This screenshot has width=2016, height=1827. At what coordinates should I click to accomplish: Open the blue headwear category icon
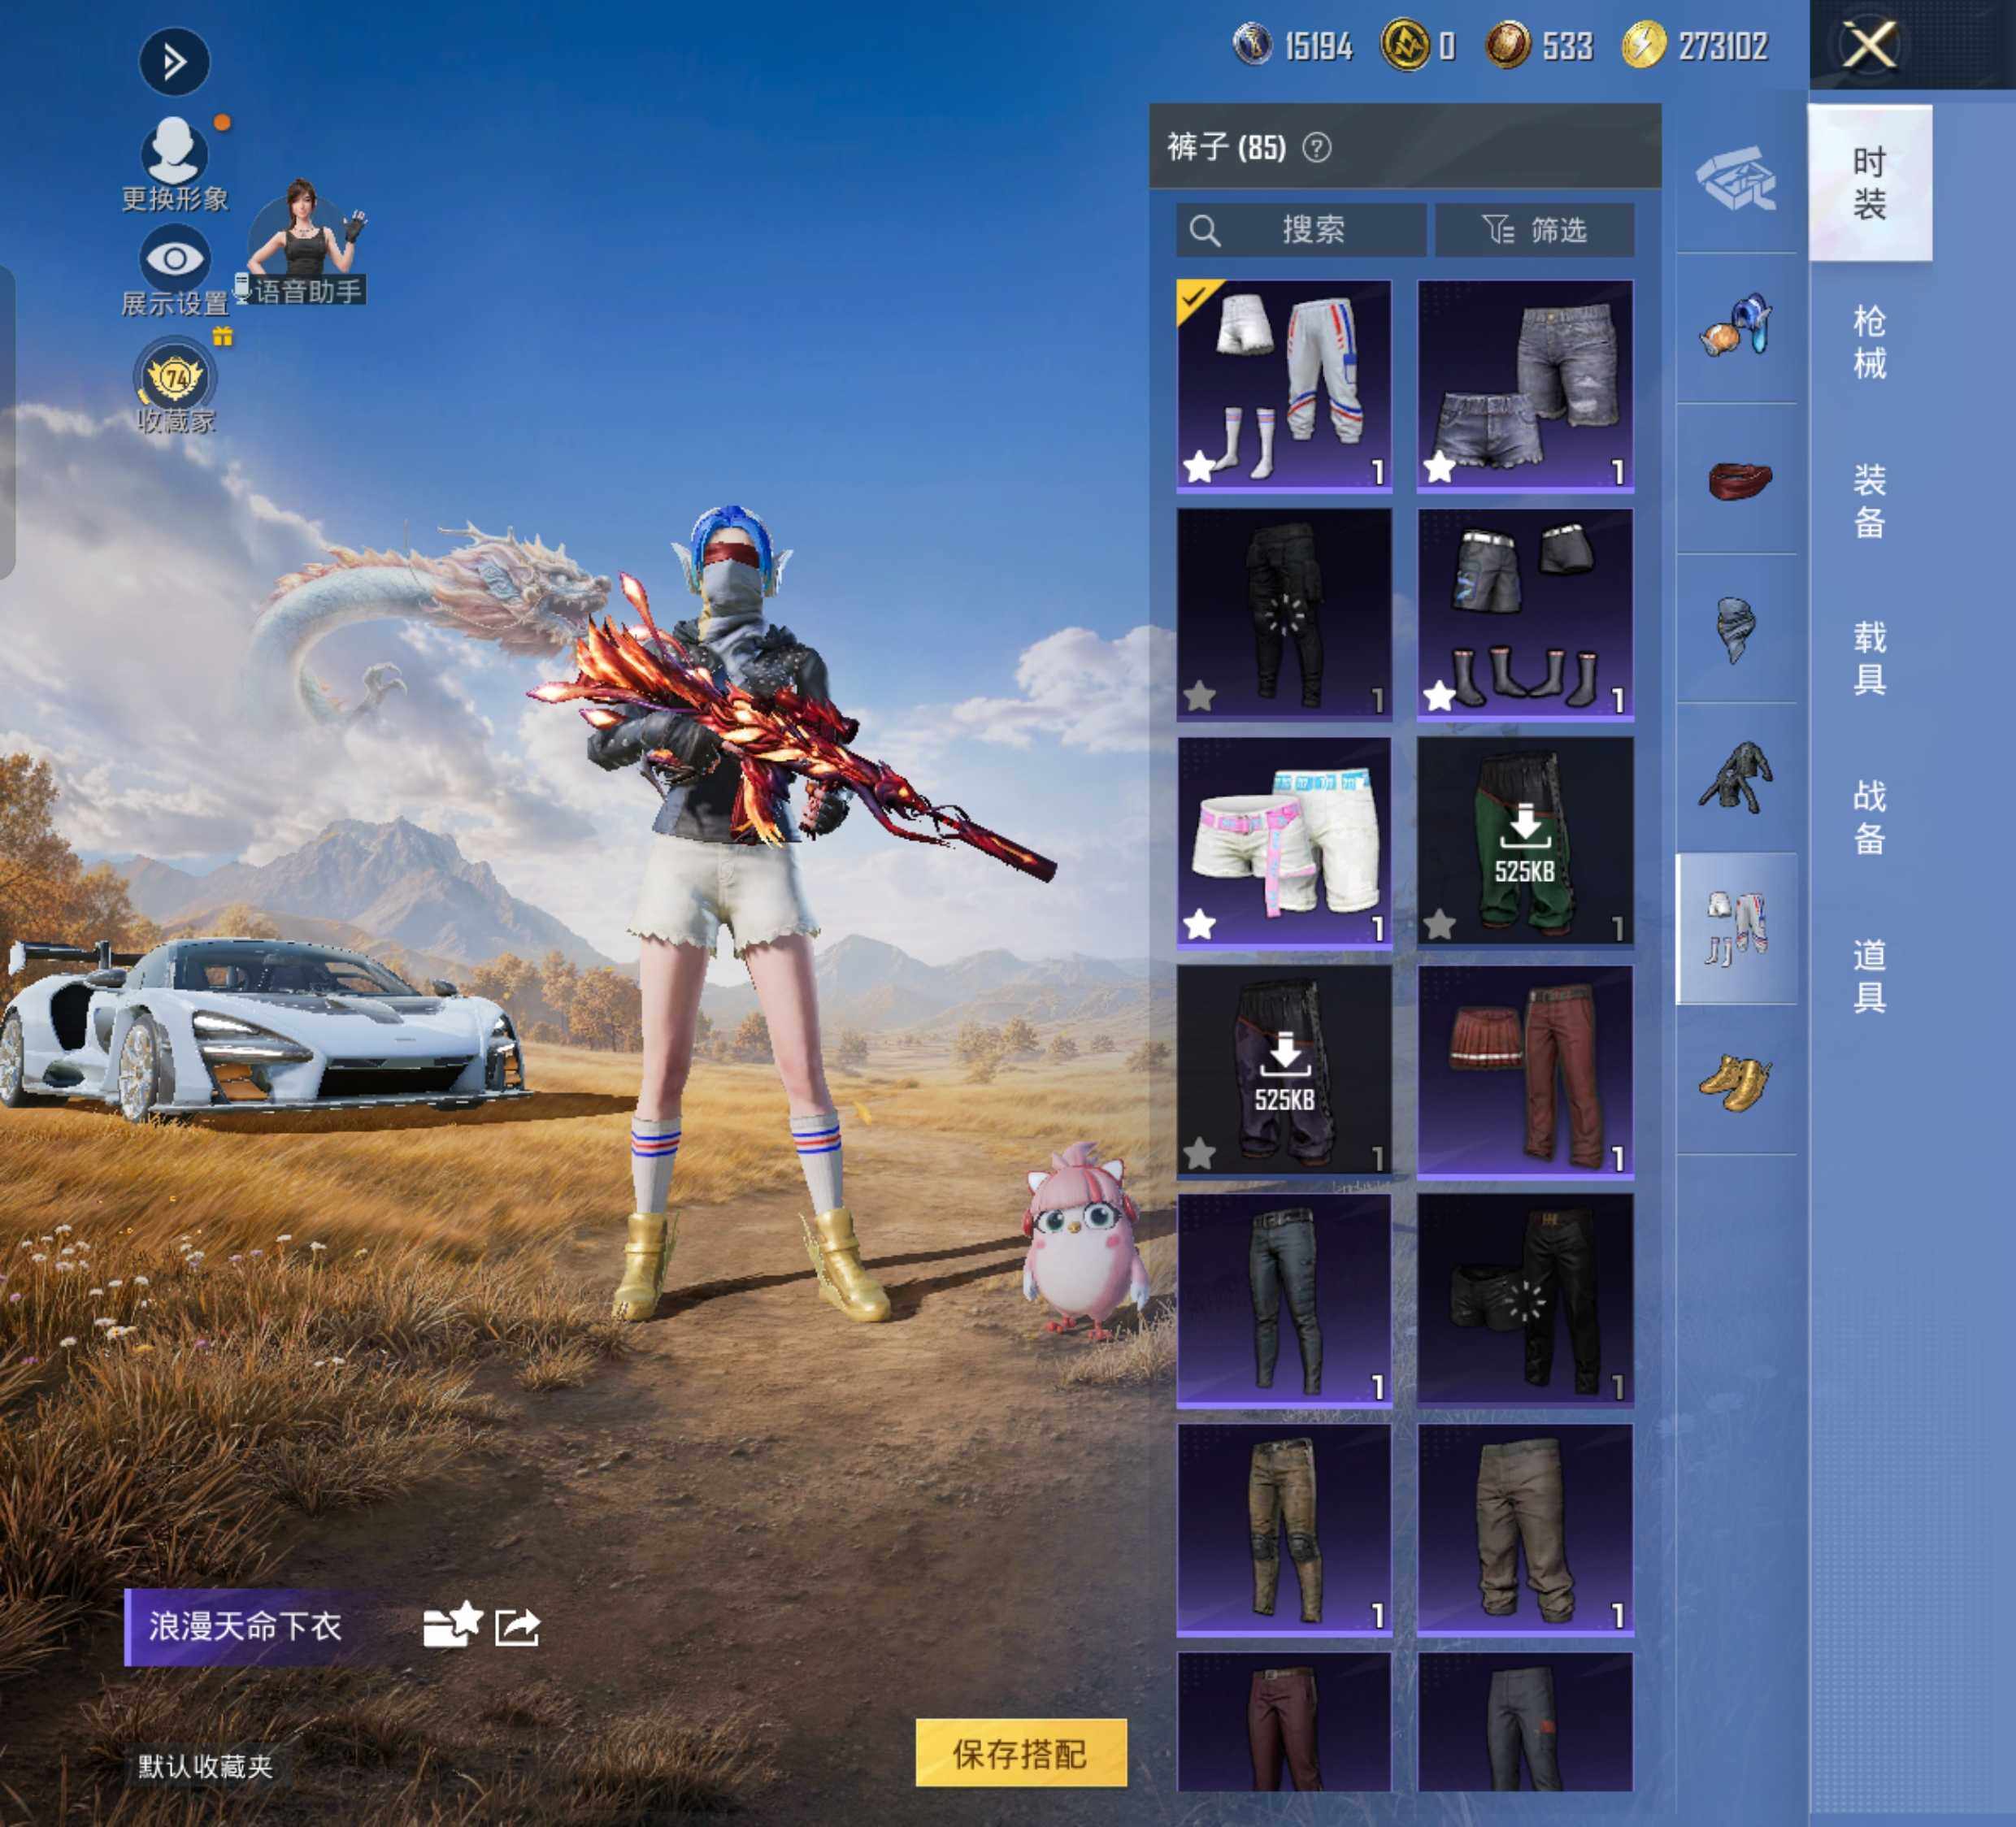click(x=1736, y=327)
